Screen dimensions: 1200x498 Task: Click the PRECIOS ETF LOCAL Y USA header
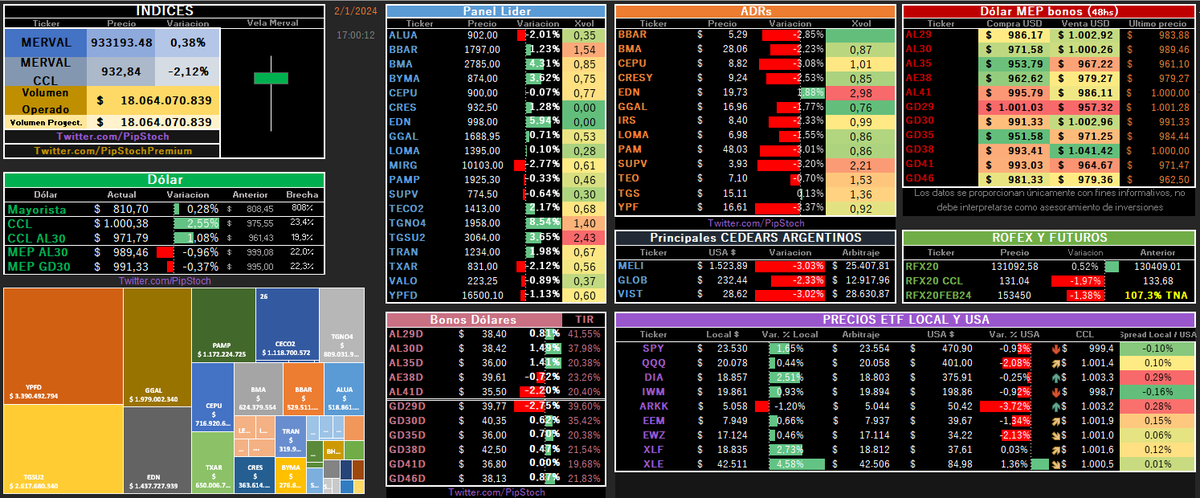[905, 319]
